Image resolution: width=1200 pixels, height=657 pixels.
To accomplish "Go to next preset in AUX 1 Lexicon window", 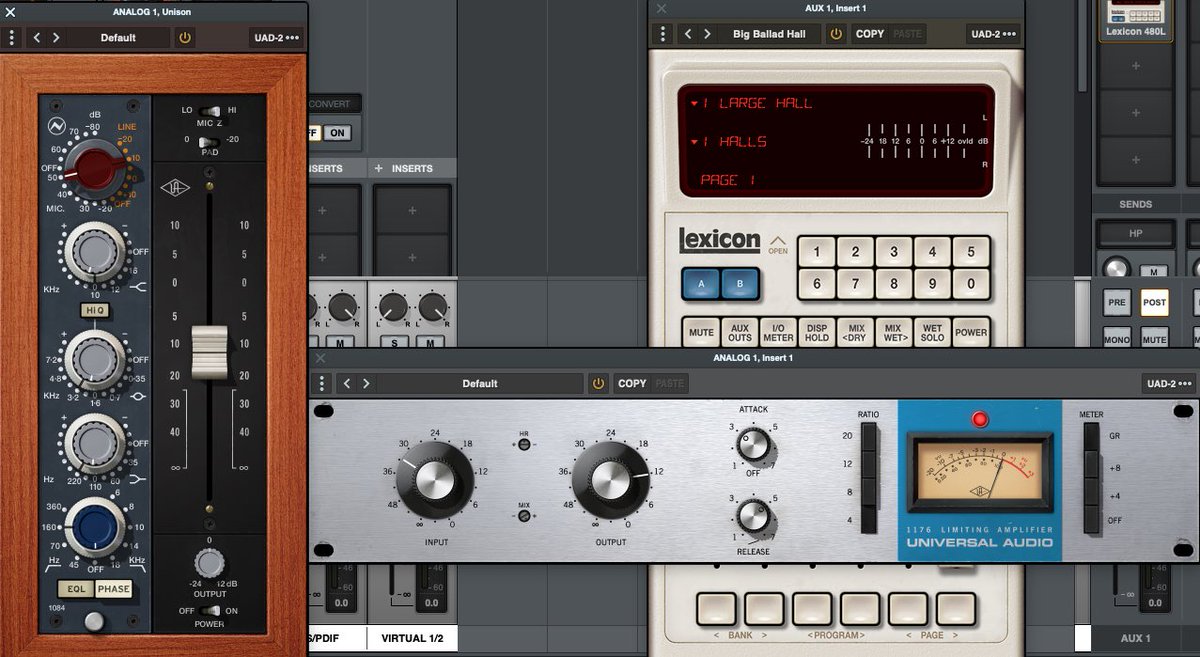I will (707, 34).
